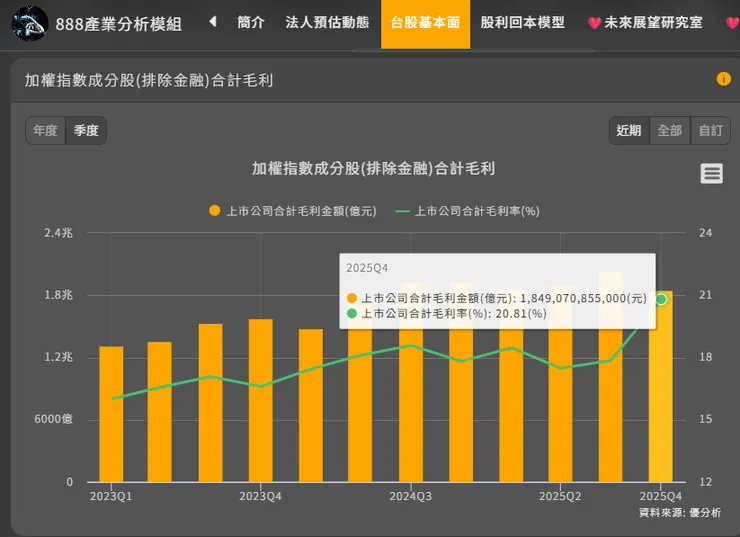Click the 6000億 y-axis label
Image resolution: width=740 pixels, height=537 pixels.
click(x=53, y=419)
